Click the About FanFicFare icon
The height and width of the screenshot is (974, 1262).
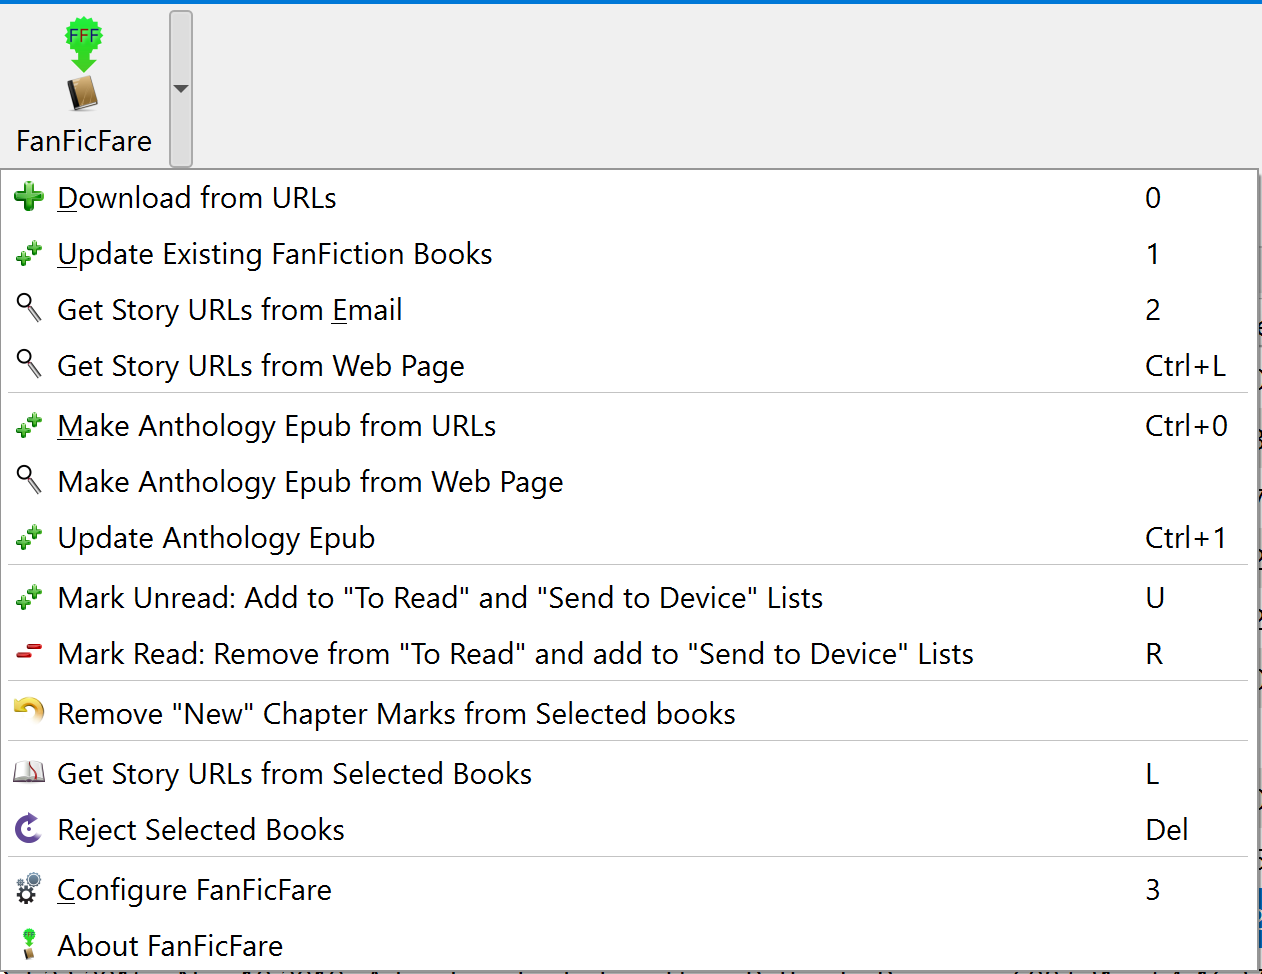29,944
